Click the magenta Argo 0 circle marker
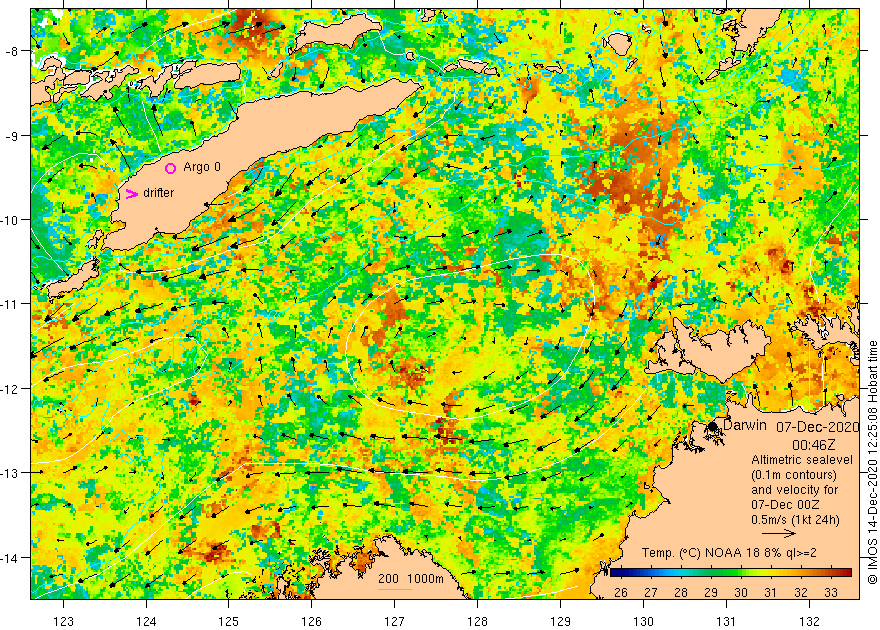This screenshot has height=630, width=880. (x=171, y=168)
